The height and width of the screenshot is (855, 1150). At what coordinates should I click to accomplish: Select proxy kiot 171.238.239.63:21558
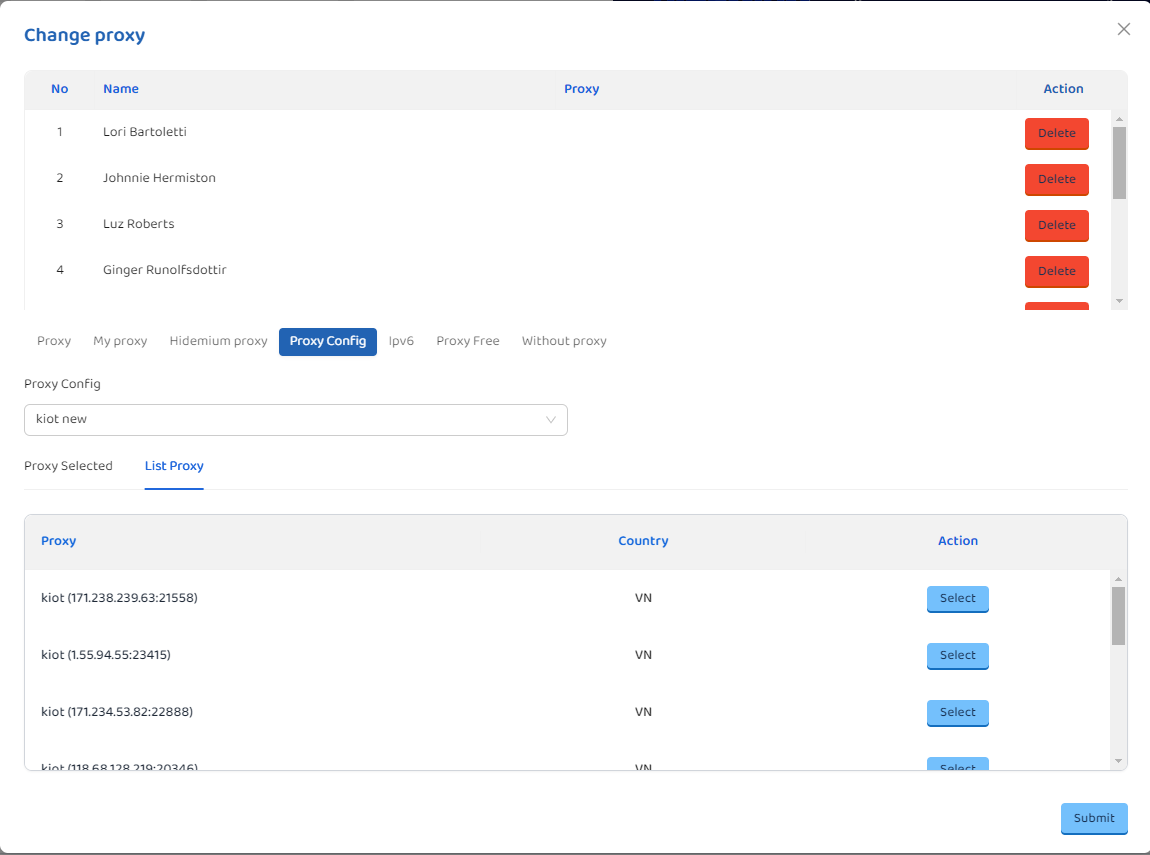tap(957, 598)
